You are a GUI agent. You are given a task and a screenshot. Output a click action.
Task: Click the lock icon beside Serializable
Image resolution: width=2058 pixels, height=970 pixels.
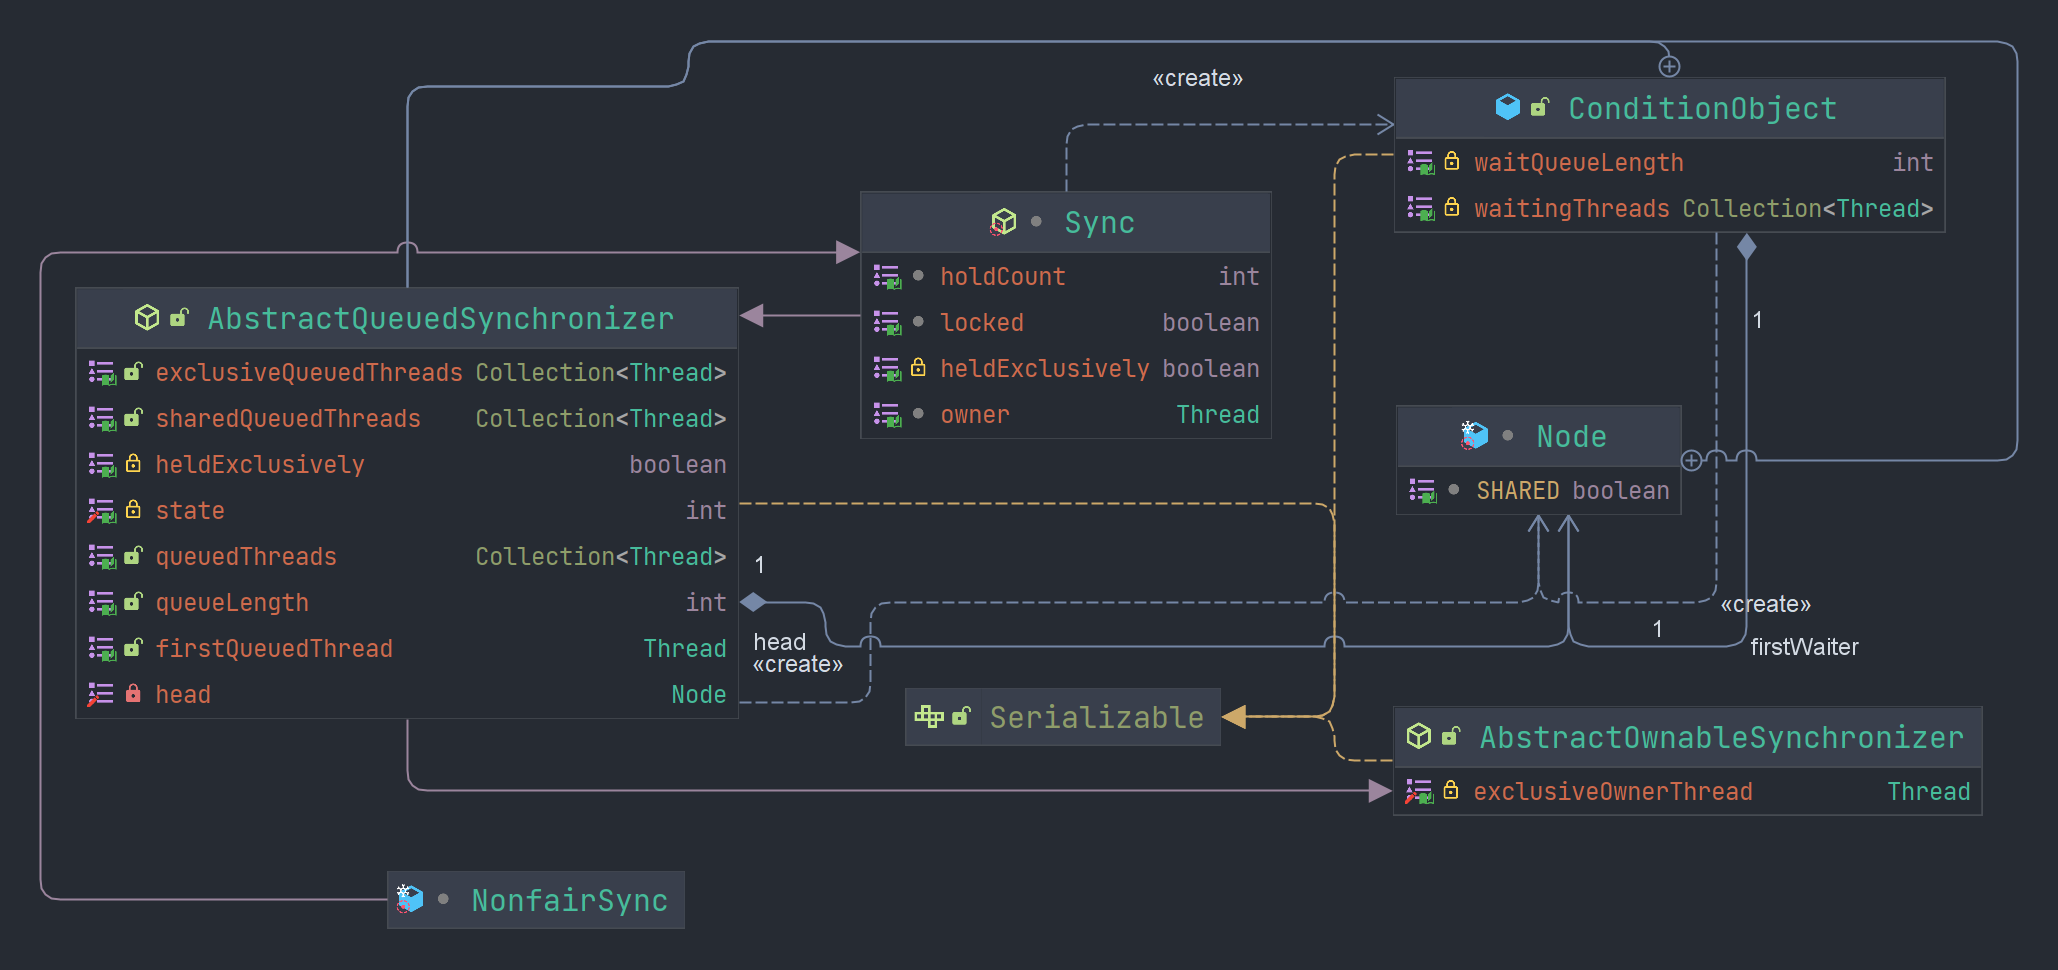(x=962, y=716)
